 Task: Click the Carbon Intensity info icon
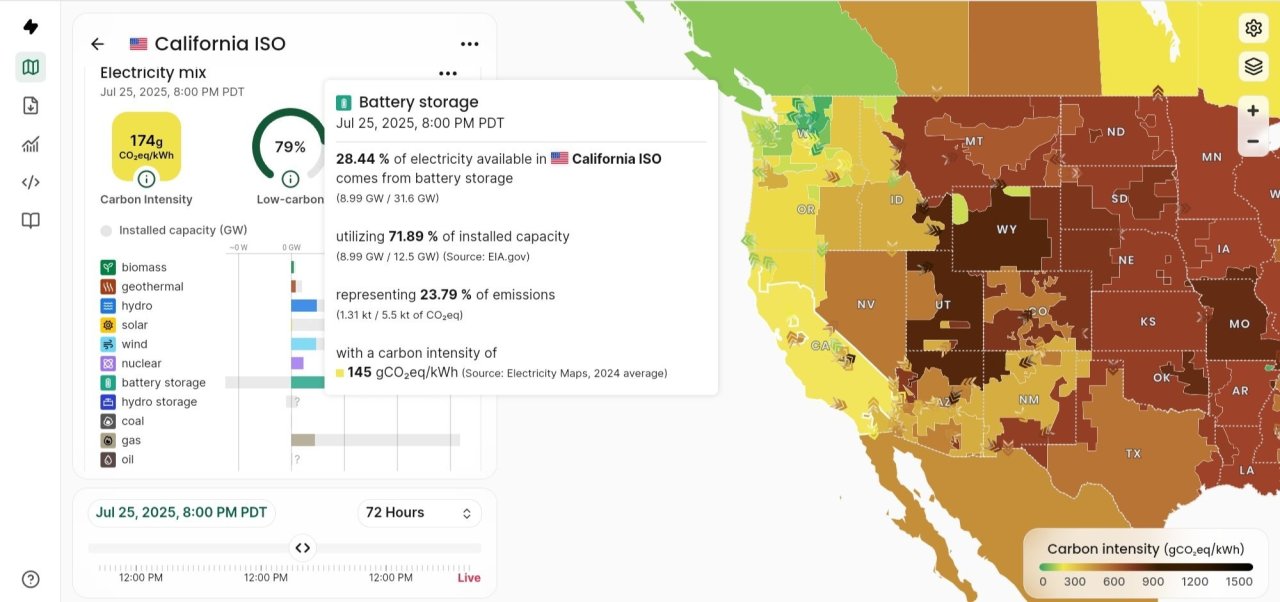point(146,179)
